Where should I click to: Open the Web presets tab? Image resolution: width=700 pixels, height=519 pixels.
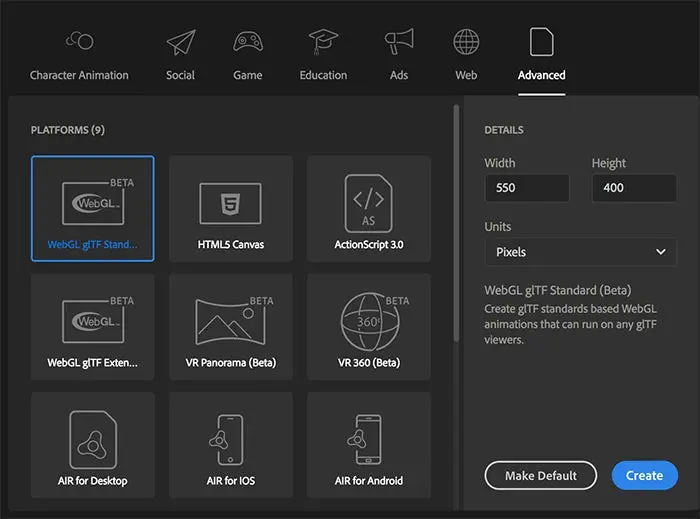pos(466,55)
